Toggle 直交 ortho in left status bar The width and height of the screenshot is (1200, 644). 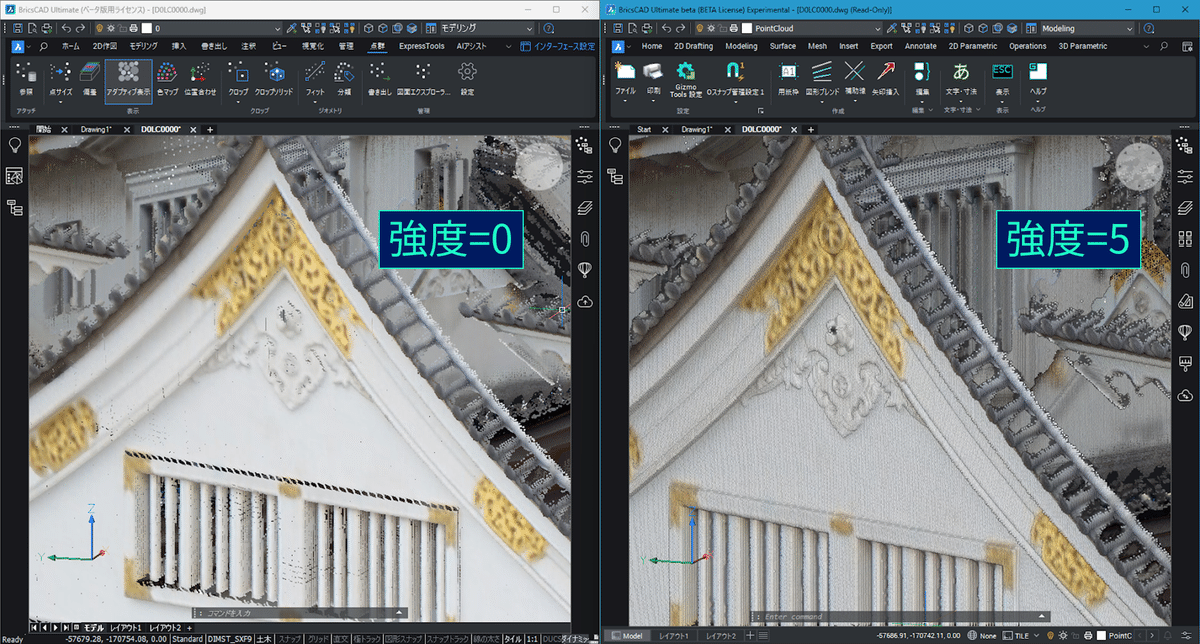(342, 638)
